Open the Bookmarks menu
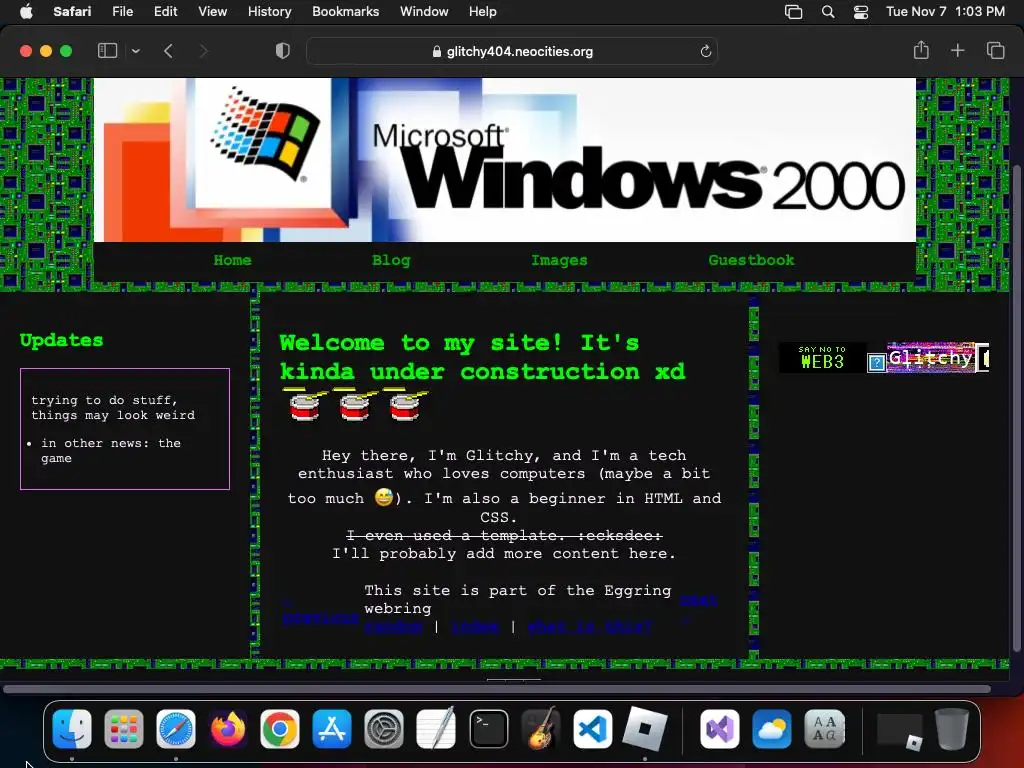This screenshot has height=768, width=1024. pyautogui.click(x=345, y=11)
